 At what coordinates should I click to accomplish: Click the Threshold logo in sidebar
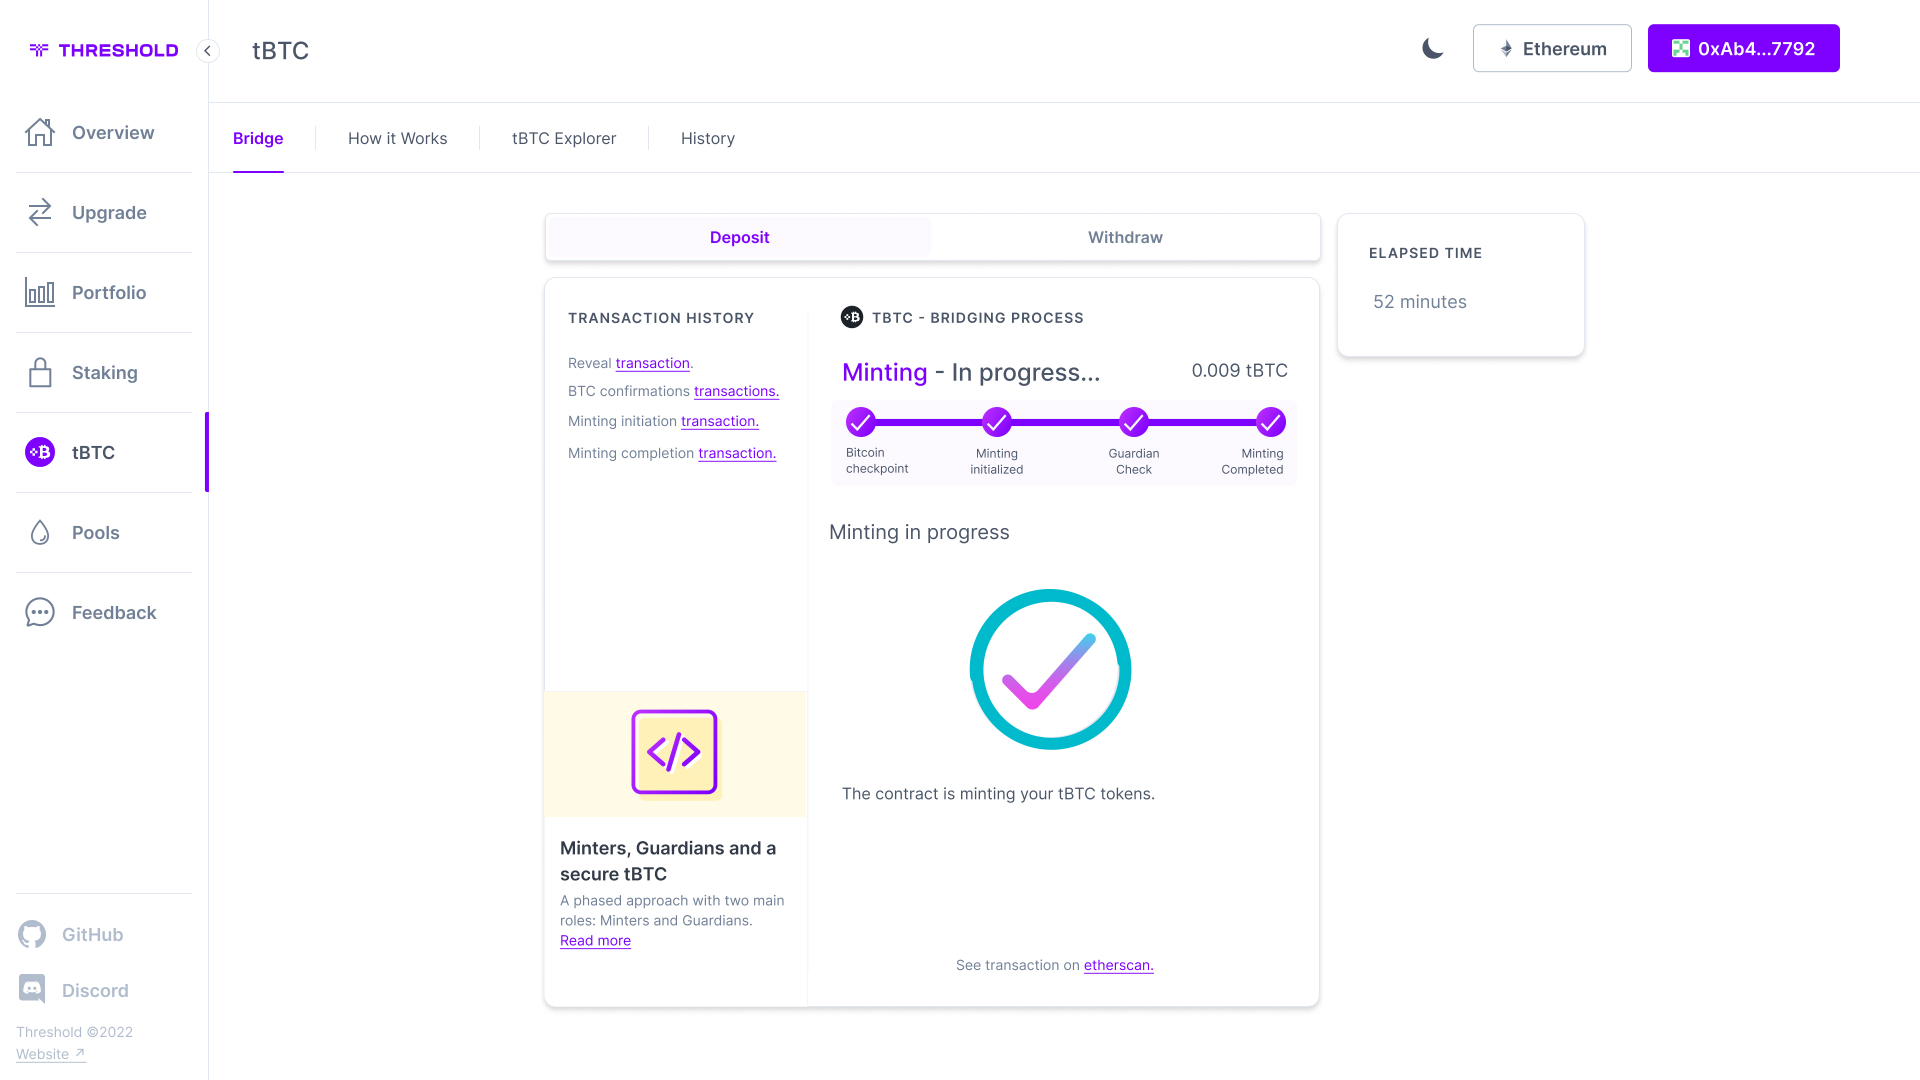[x=104, y=50]
